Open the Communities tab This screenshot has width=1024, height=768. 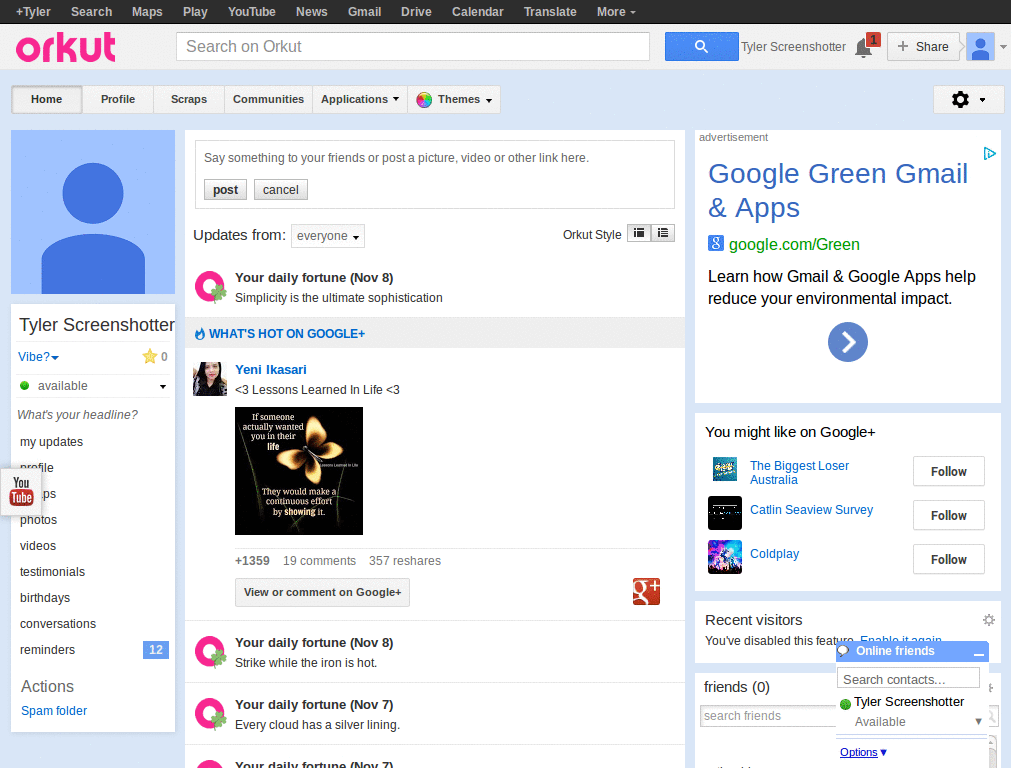(x=268, y=99)
